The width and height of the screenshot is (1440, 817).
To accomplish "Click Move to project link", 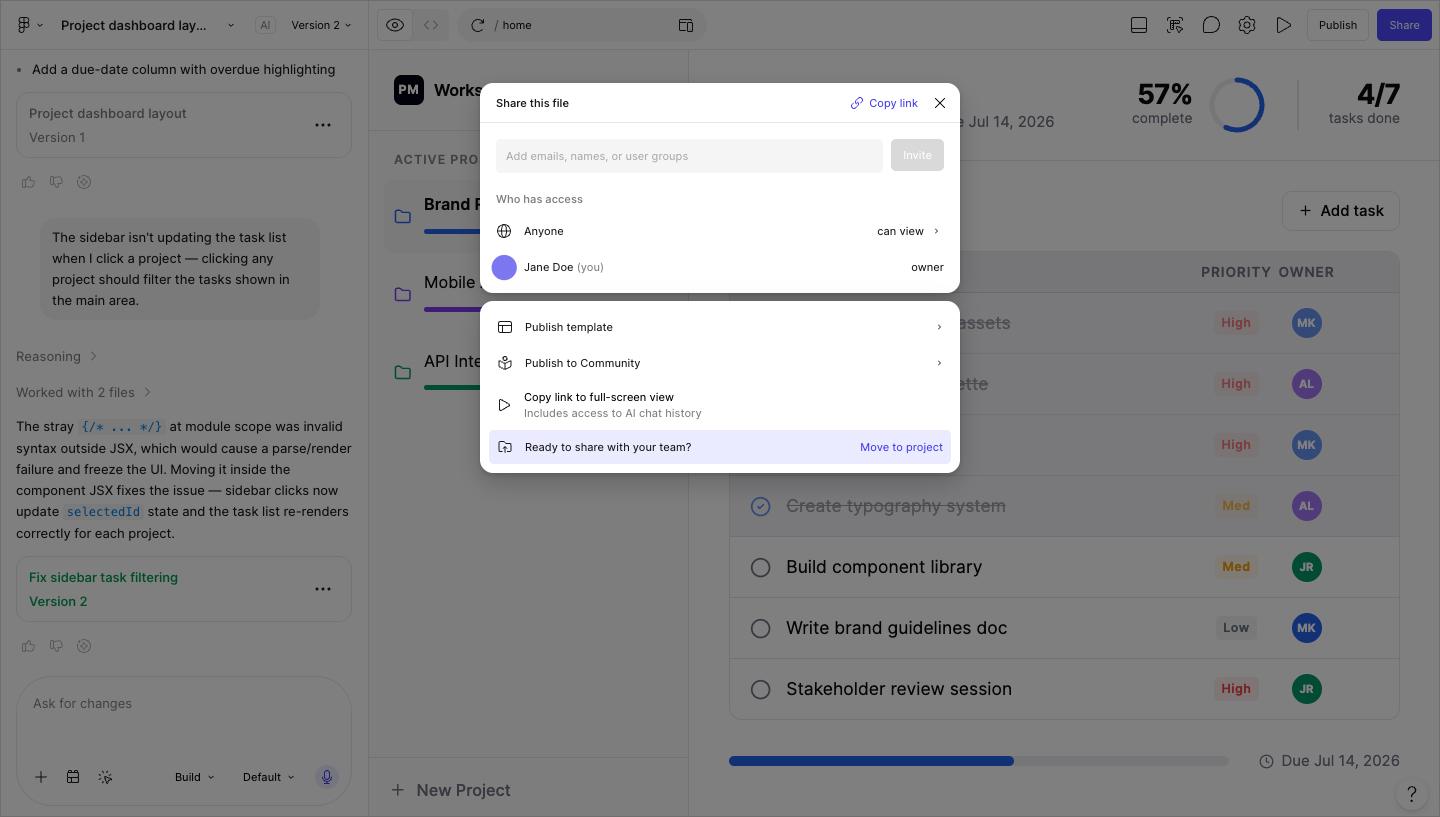I will (901, 447).
